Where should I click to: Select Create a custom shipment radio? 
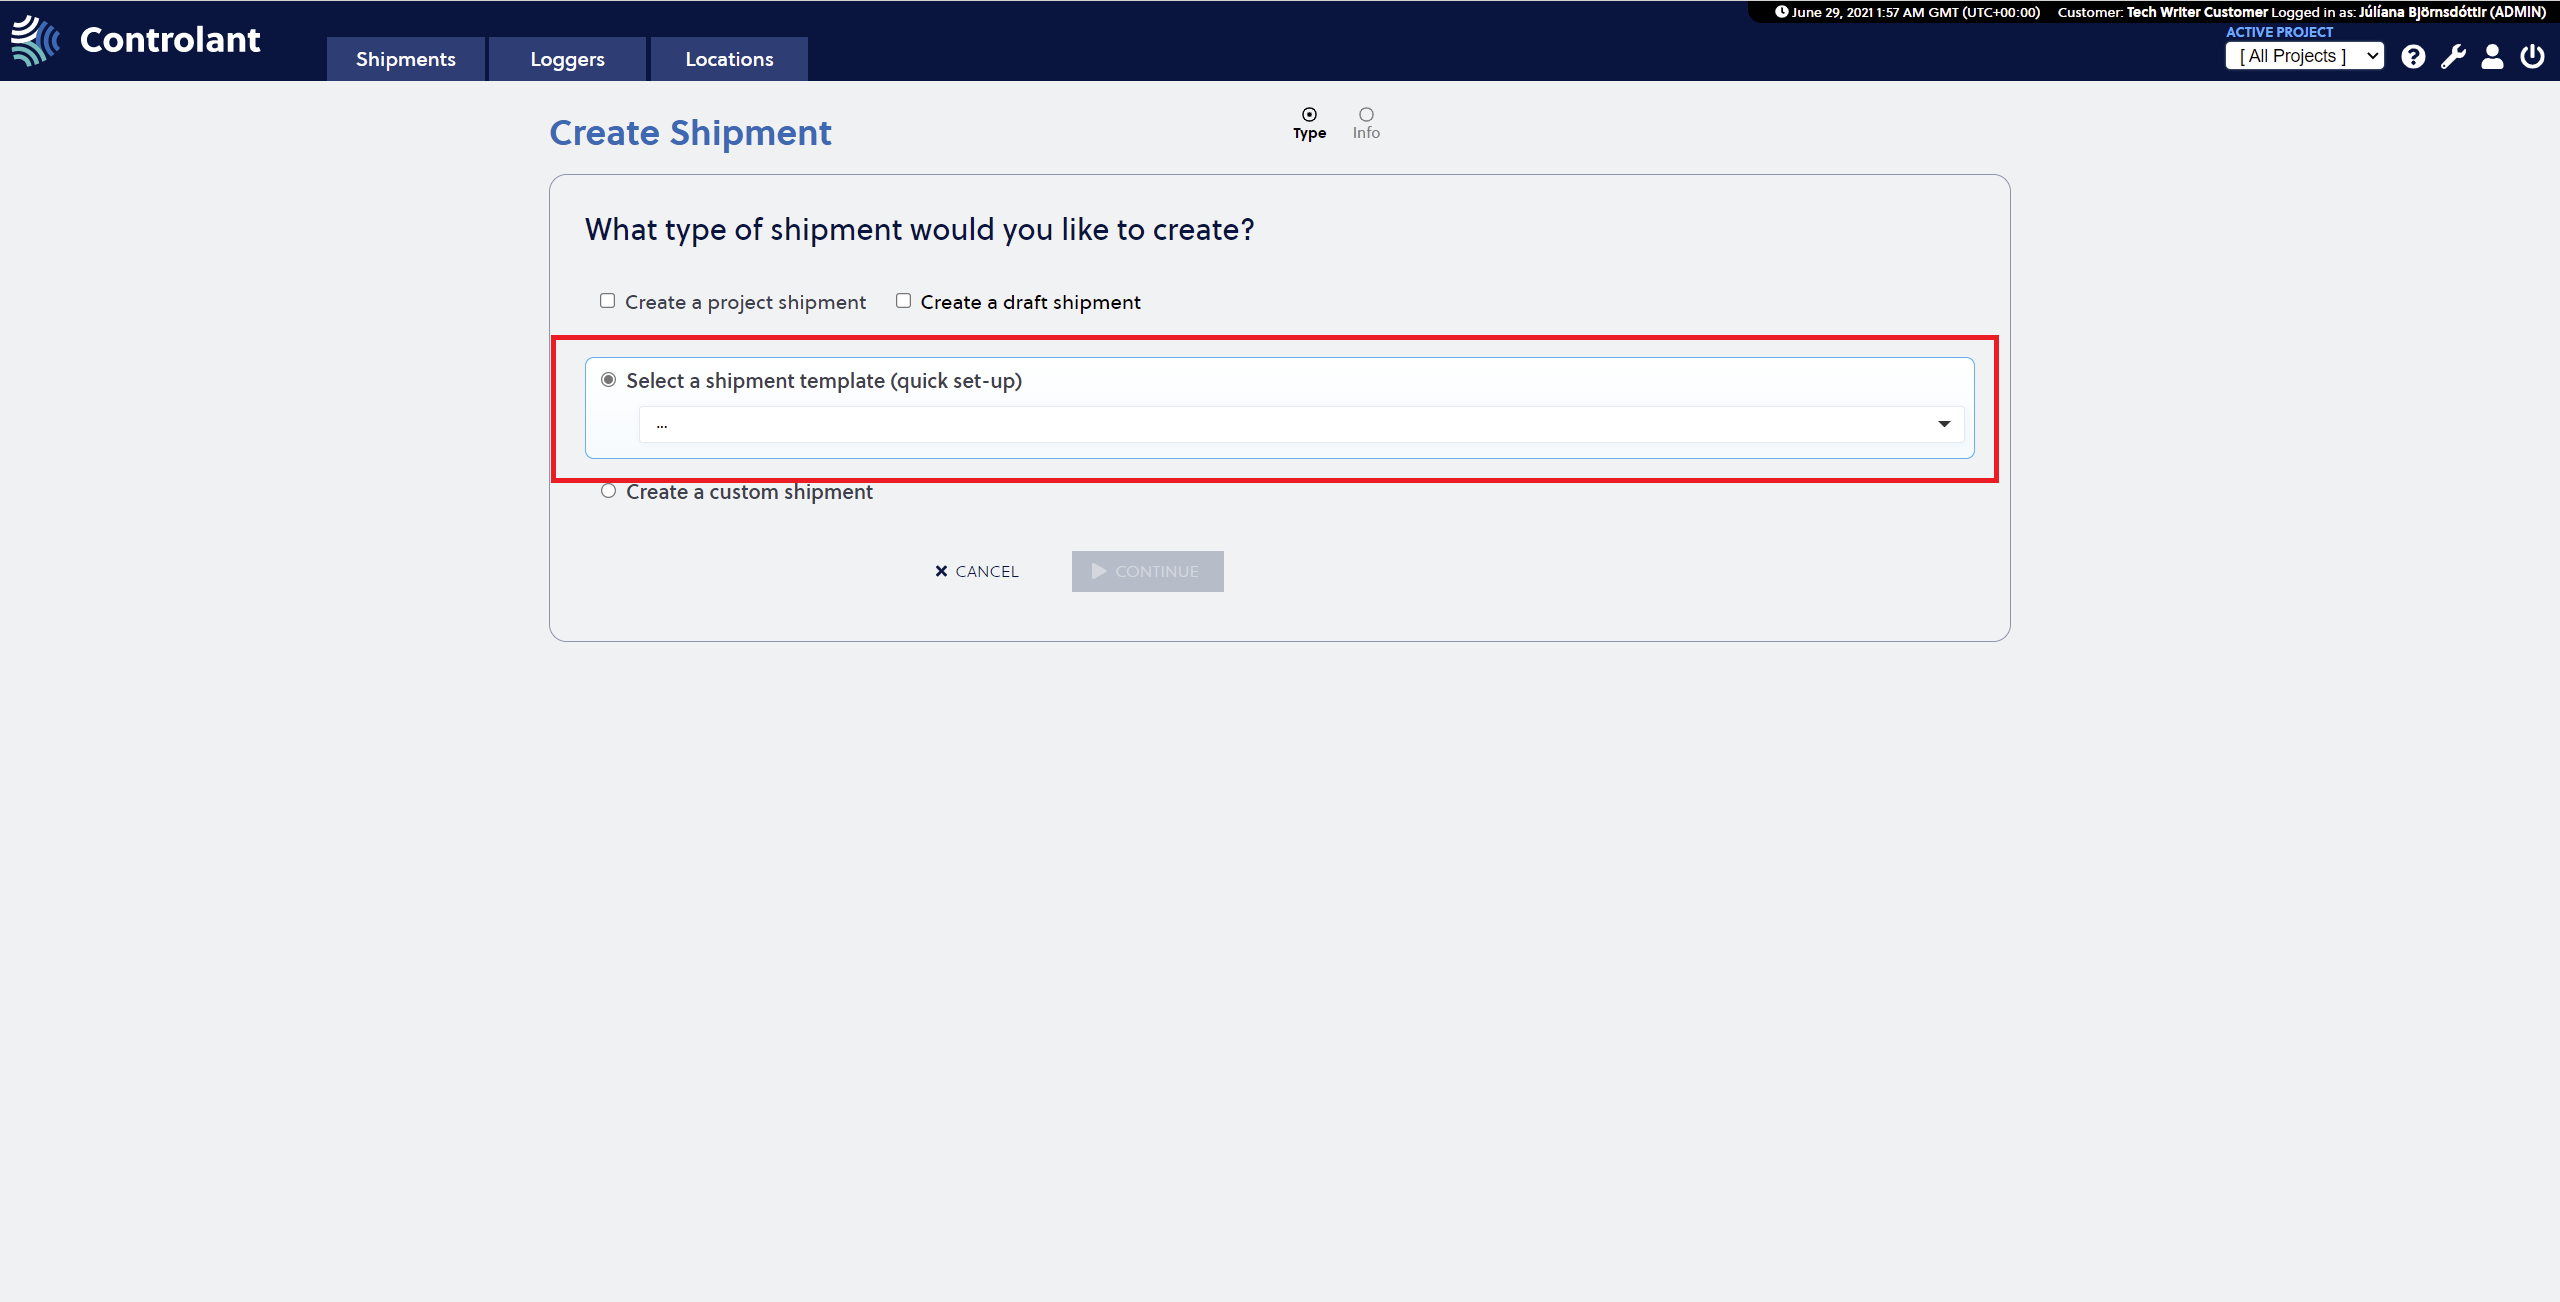tap(608, 491)
